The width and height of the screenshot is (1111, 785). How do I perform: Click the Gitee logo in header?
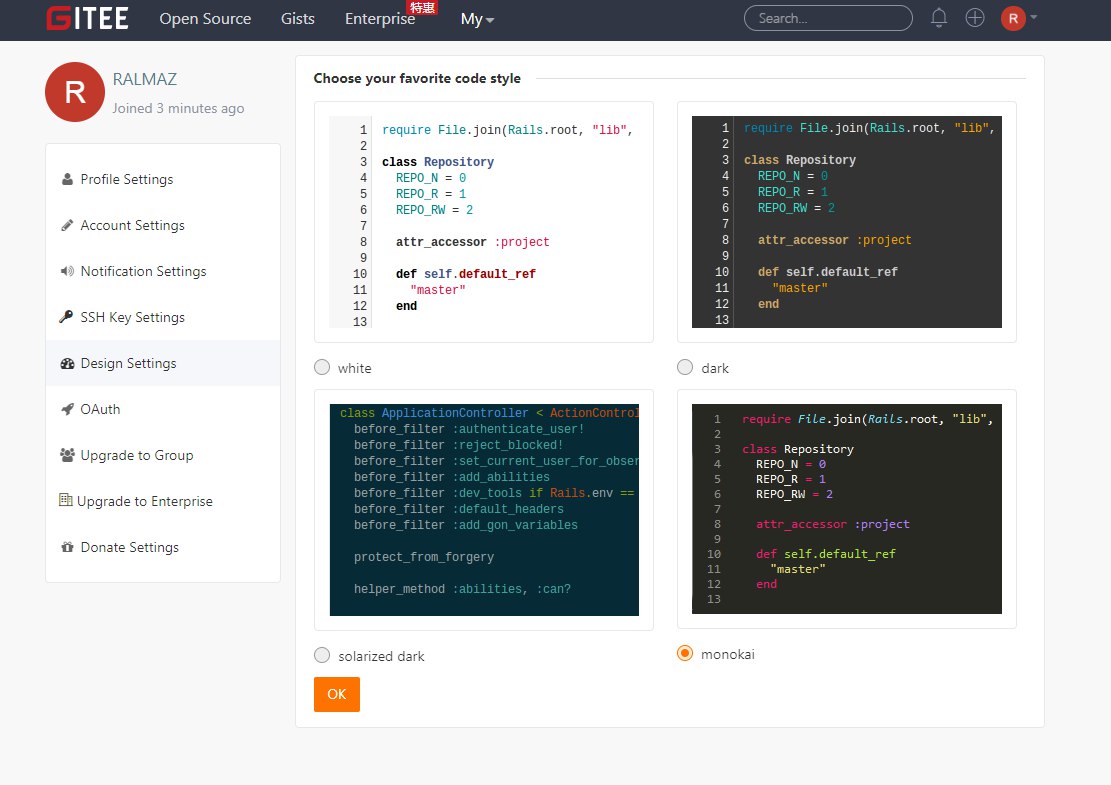point(87,18)
